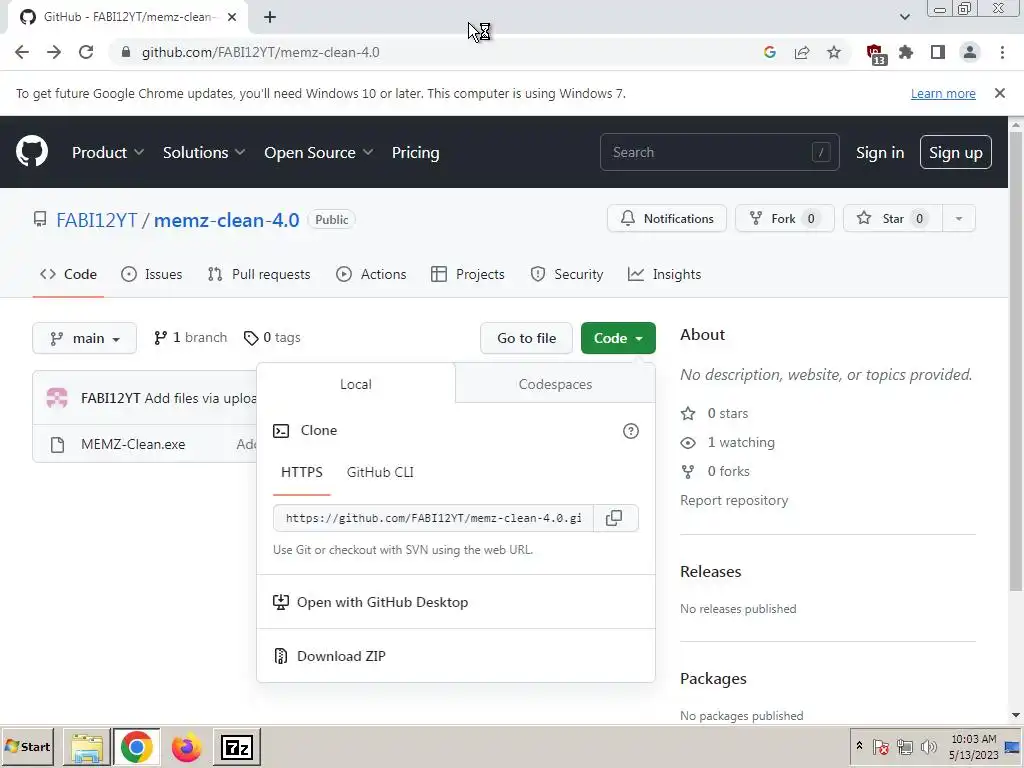1024x768 pixels.
Task: Click the Learn more update link
Action: pyautogui.click(x=943, y=93)
